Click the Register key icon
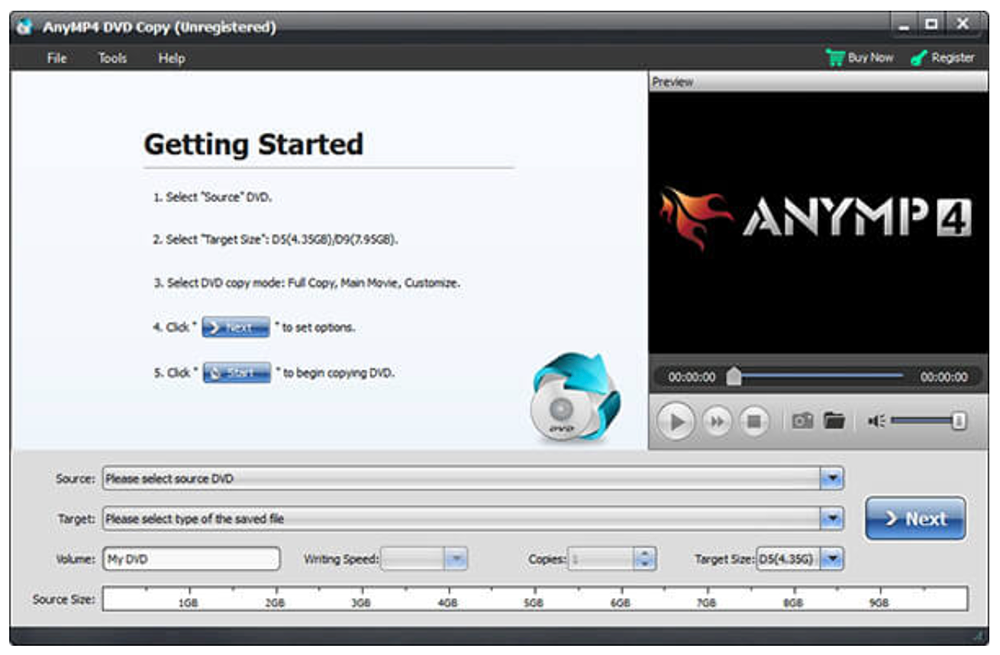 [919, 58]
